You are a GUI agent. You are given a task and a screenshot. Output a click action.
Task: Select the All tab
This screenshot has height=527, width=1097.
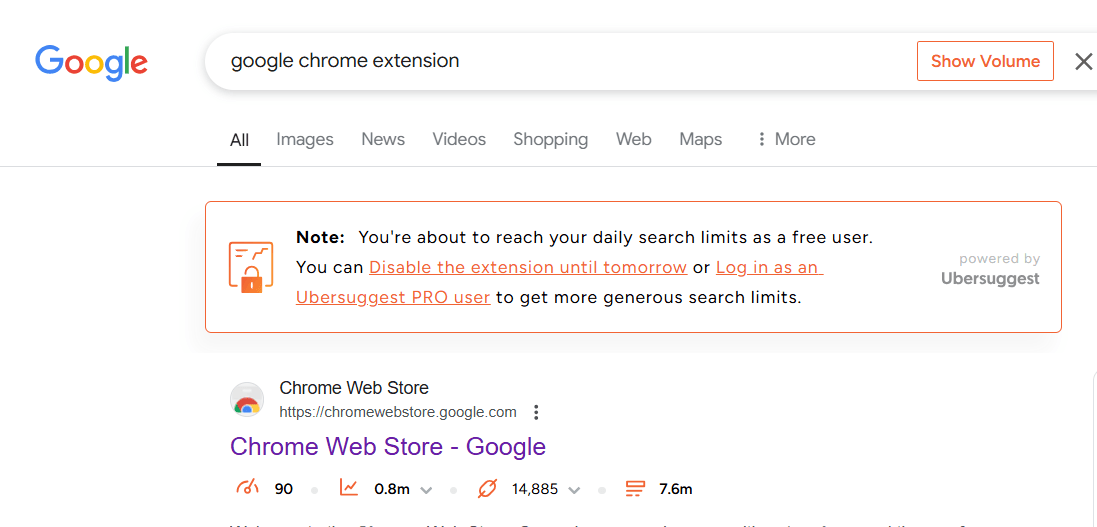coord(239,140)
